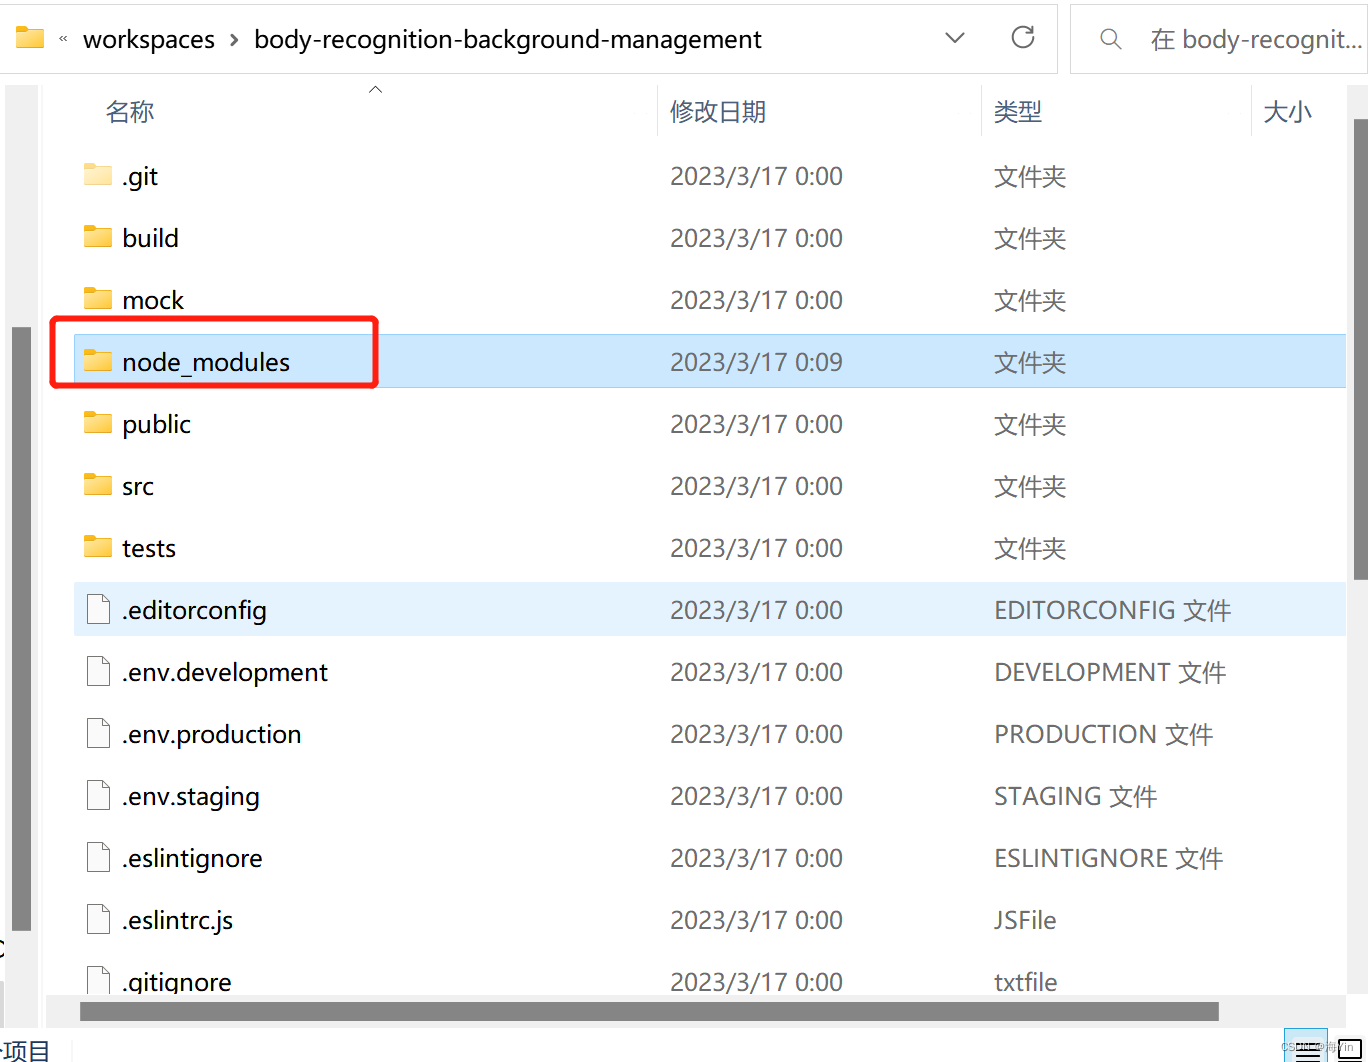Viewport: 1368px width, 1062px height.
Task: Click body-recognition-background-management breadcrumb
Action: (508, 39)
